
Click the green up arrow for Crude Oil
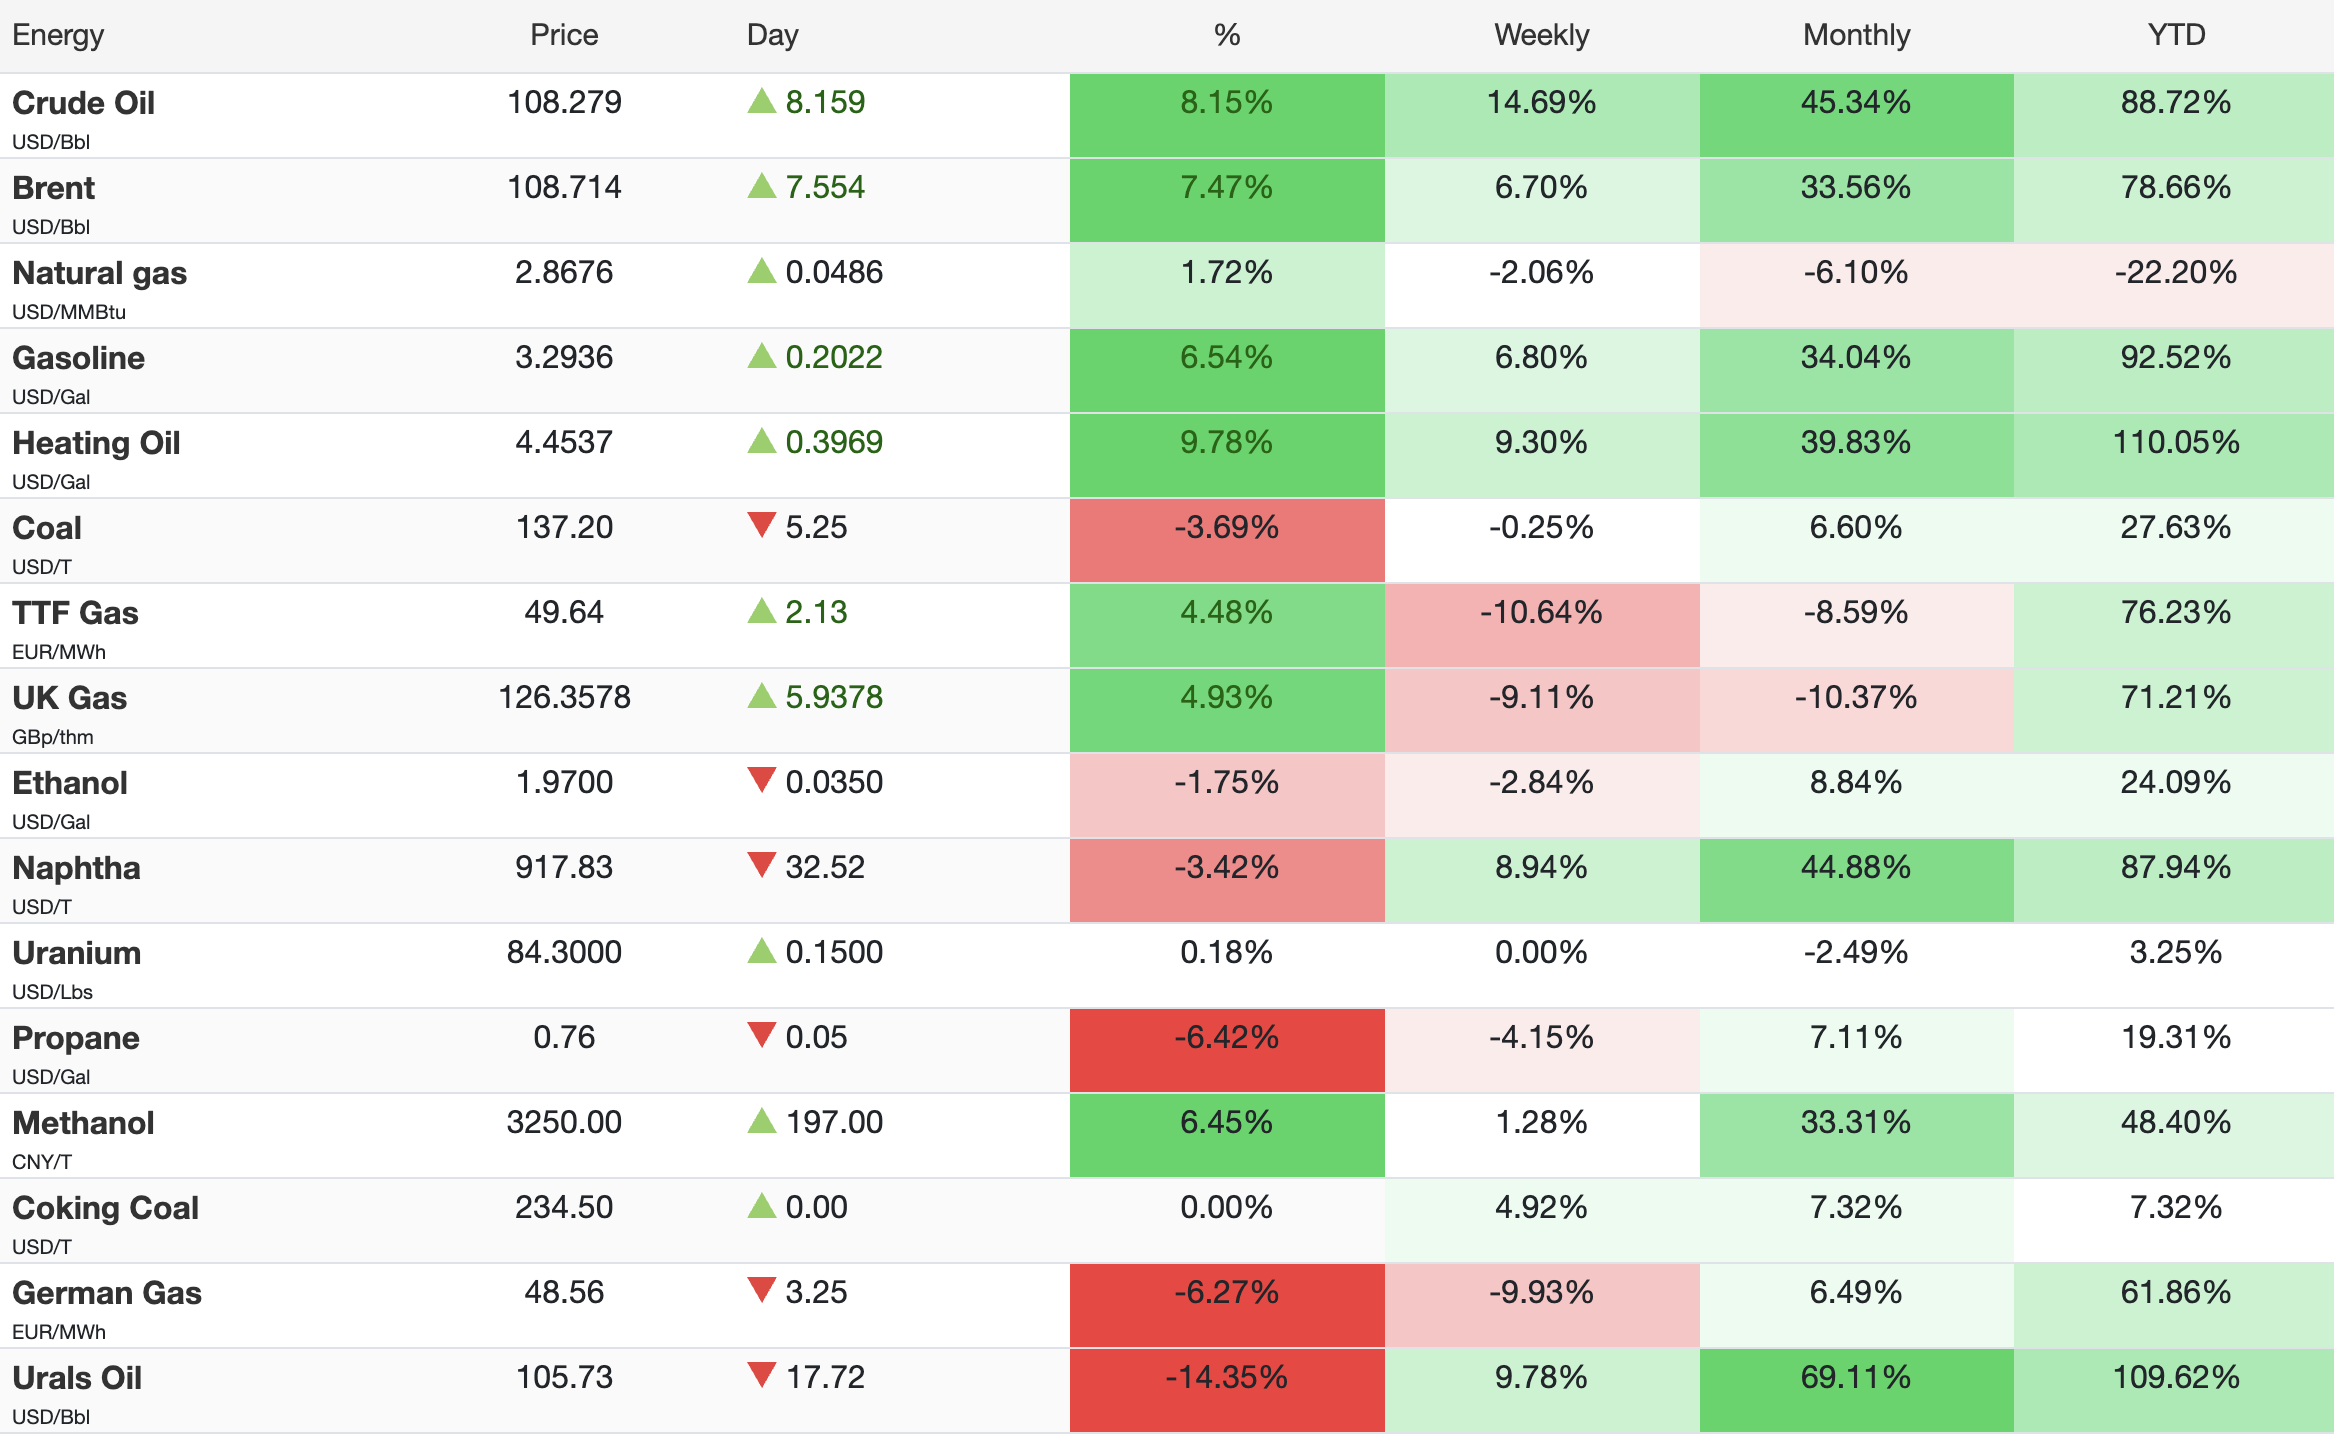coord(762,101)
